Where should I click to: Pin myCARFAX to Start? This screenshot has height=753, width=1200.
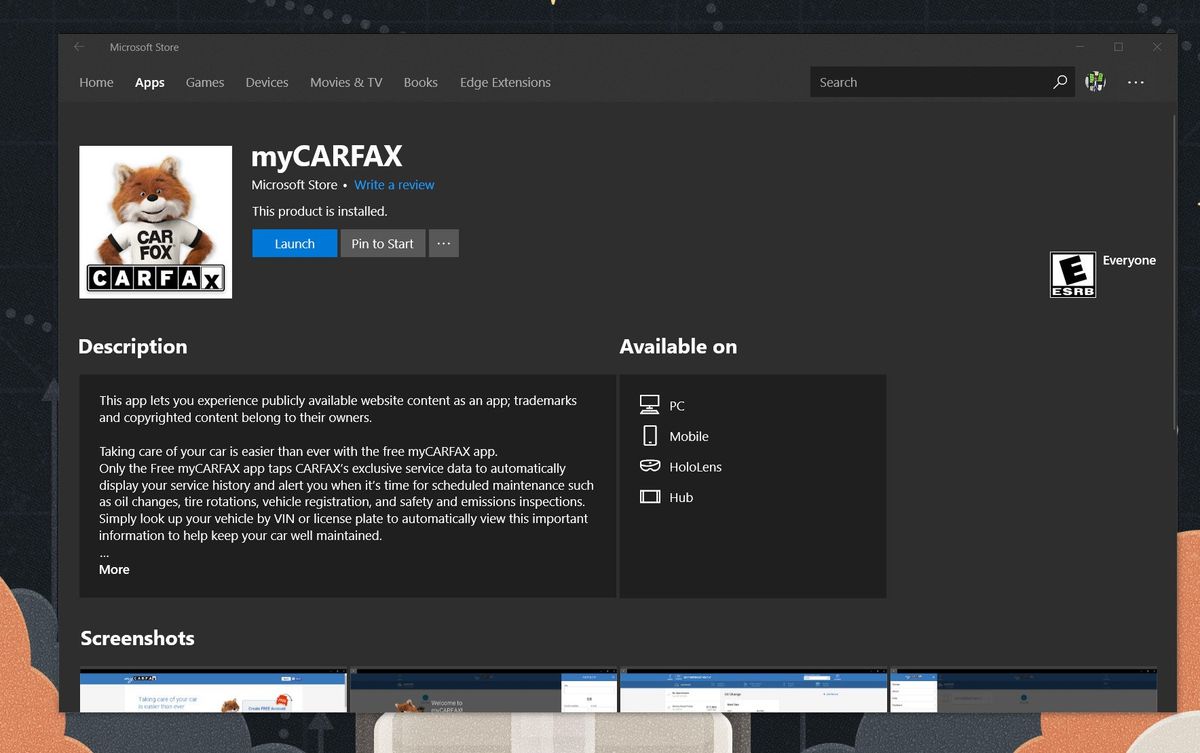click(382, 243)
